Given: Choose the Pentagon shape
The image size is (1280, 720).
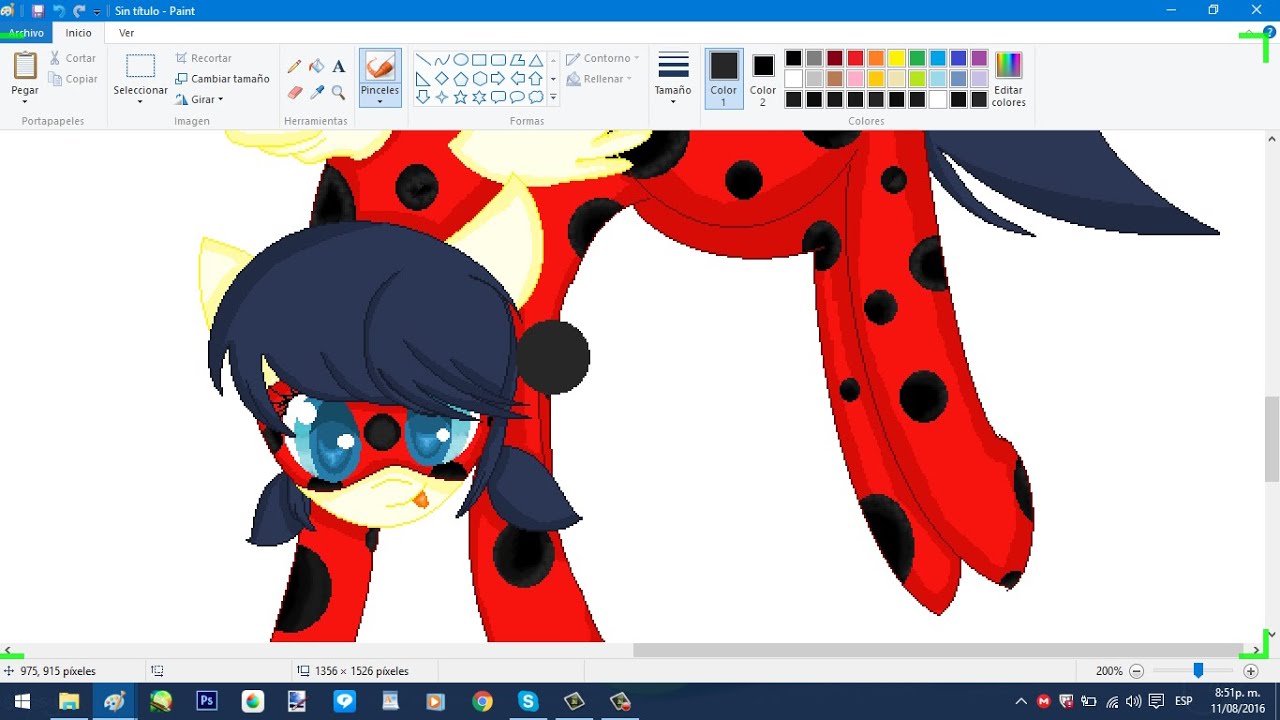Looking at the screenshot, I should point(461,79).
